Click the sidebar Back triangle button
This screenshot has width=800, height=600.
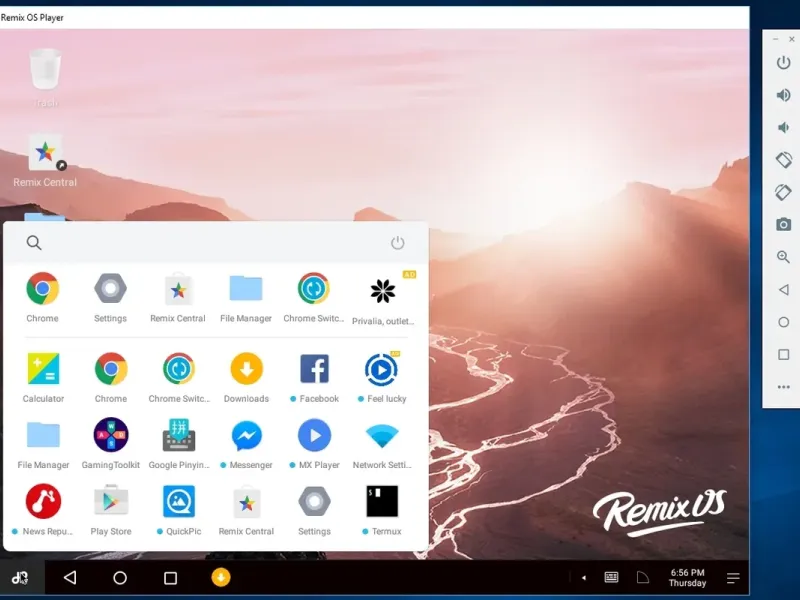pyautogui.click(x=784, y=290)
